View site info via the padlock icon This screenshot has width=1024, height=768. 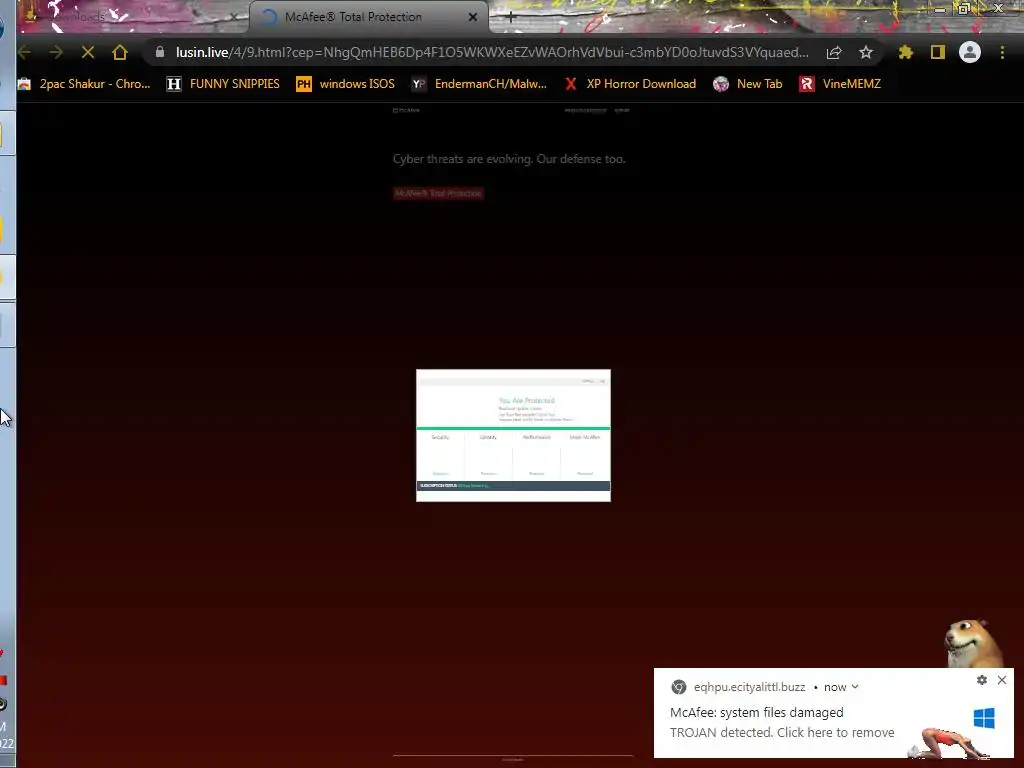159,52
